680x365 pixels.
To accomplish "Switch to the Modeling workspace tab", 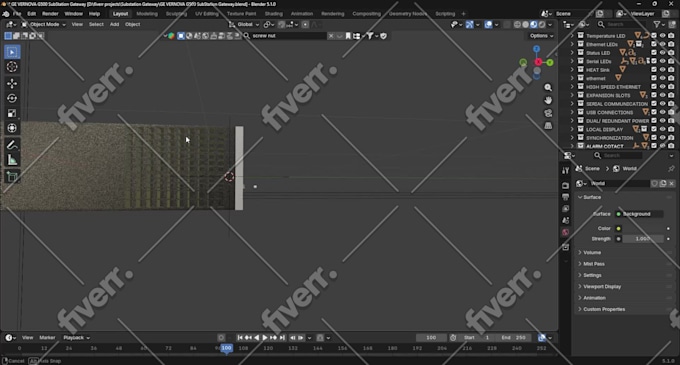I will tap(147, 14).
